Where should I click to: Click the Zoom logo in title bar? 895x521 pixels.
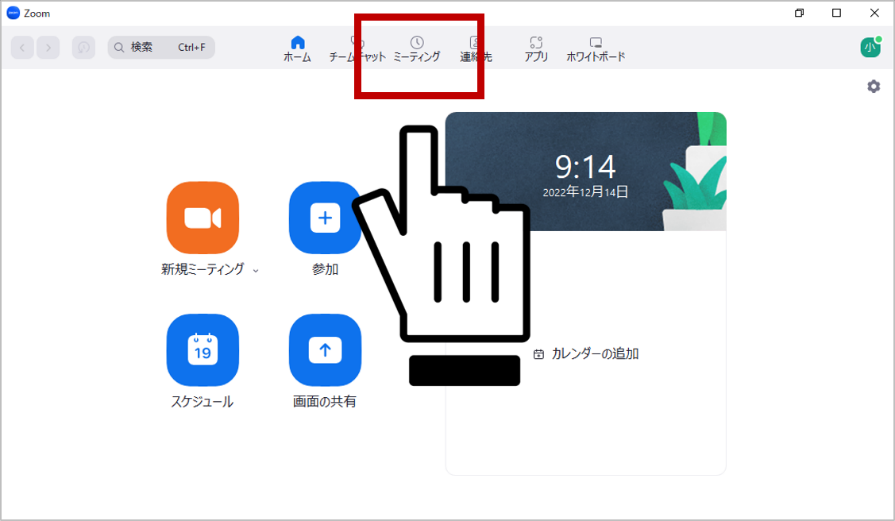[13, 13]
